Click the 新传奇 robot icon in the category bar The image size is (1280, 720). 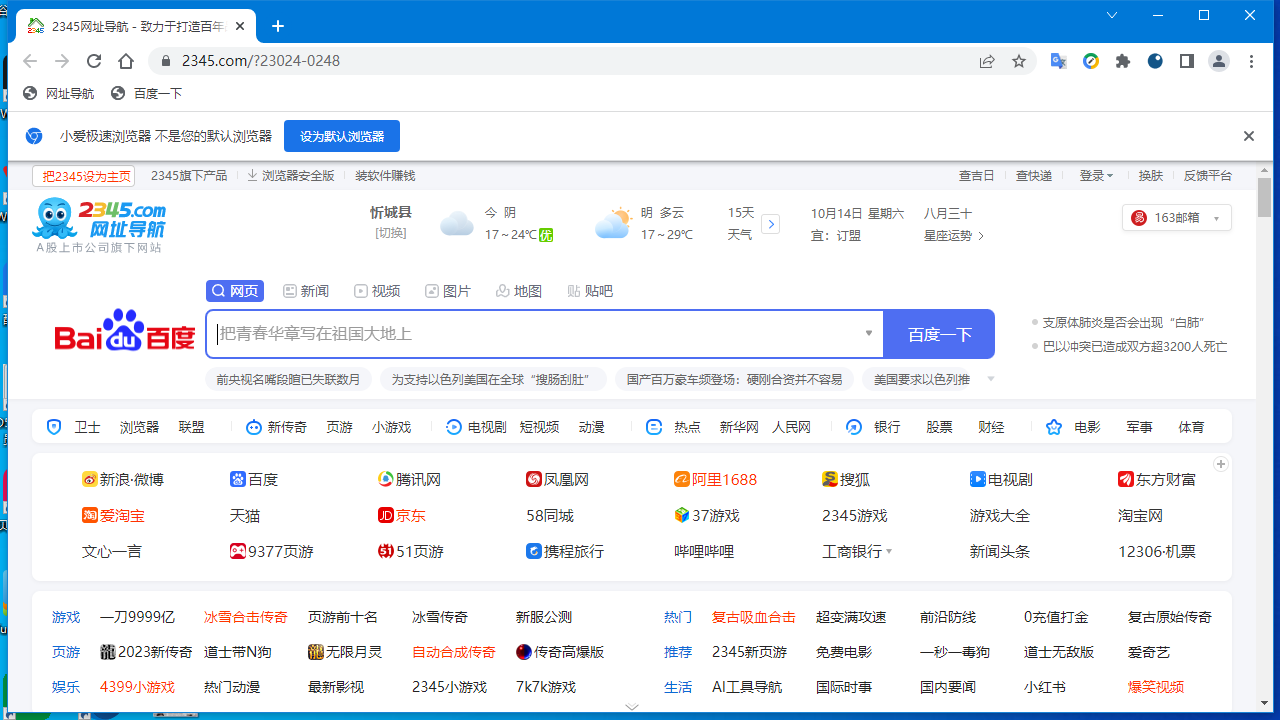pyautogui.click(x=253, y=427)
